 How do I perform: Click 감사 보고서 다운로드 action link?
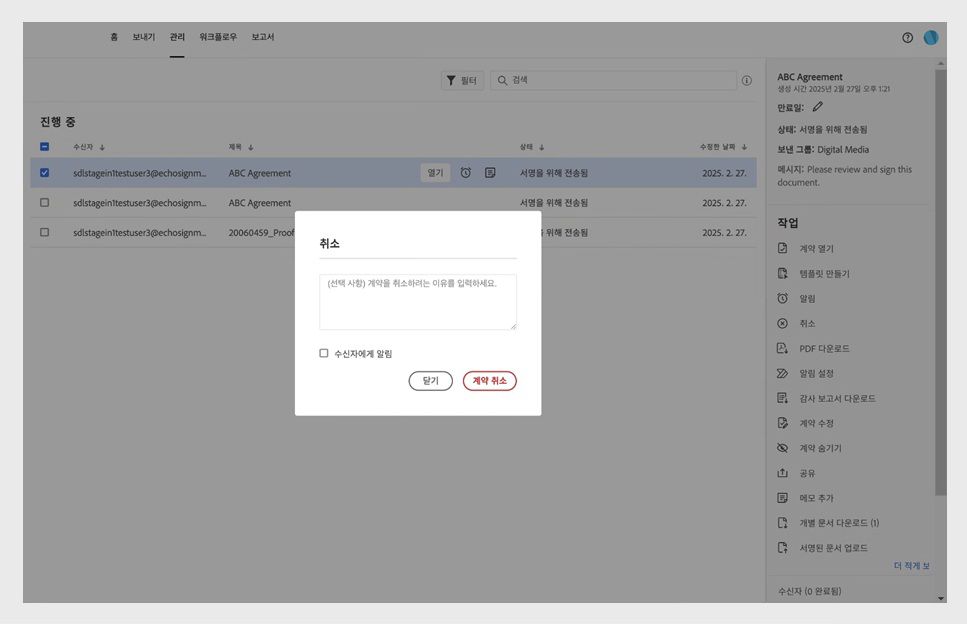tap(837, 398)
